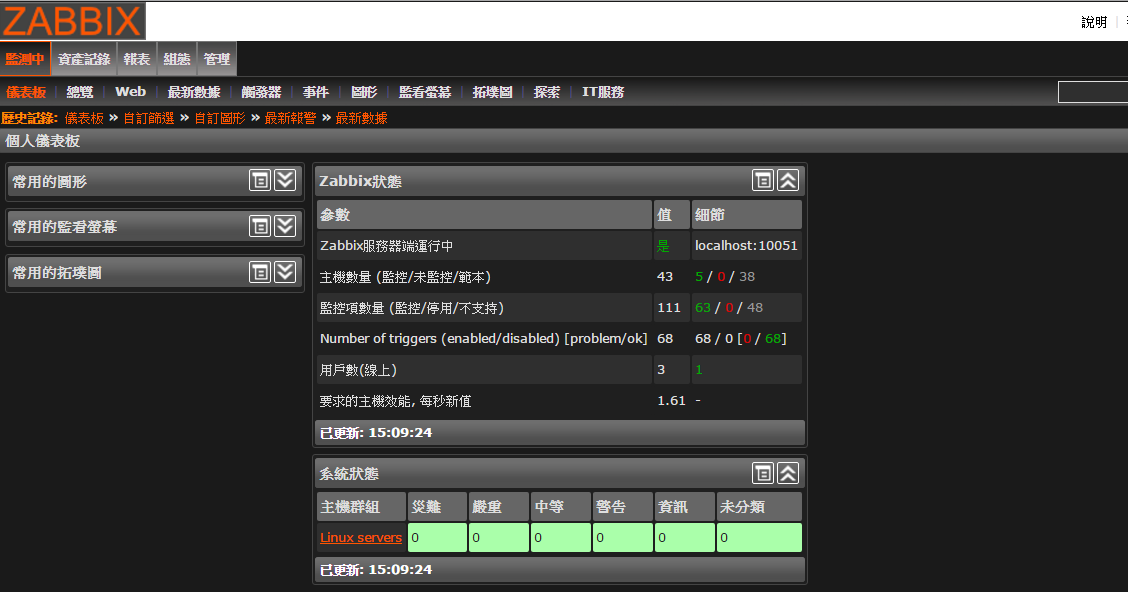Click the localhost:10051 detail cell

746,245
